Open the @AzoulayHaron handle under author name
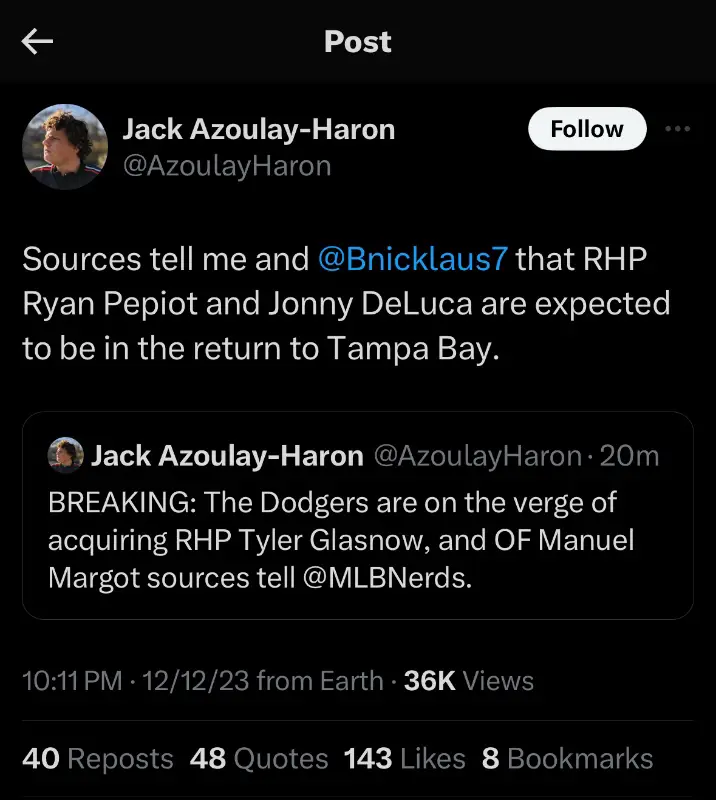 (226, 165)
